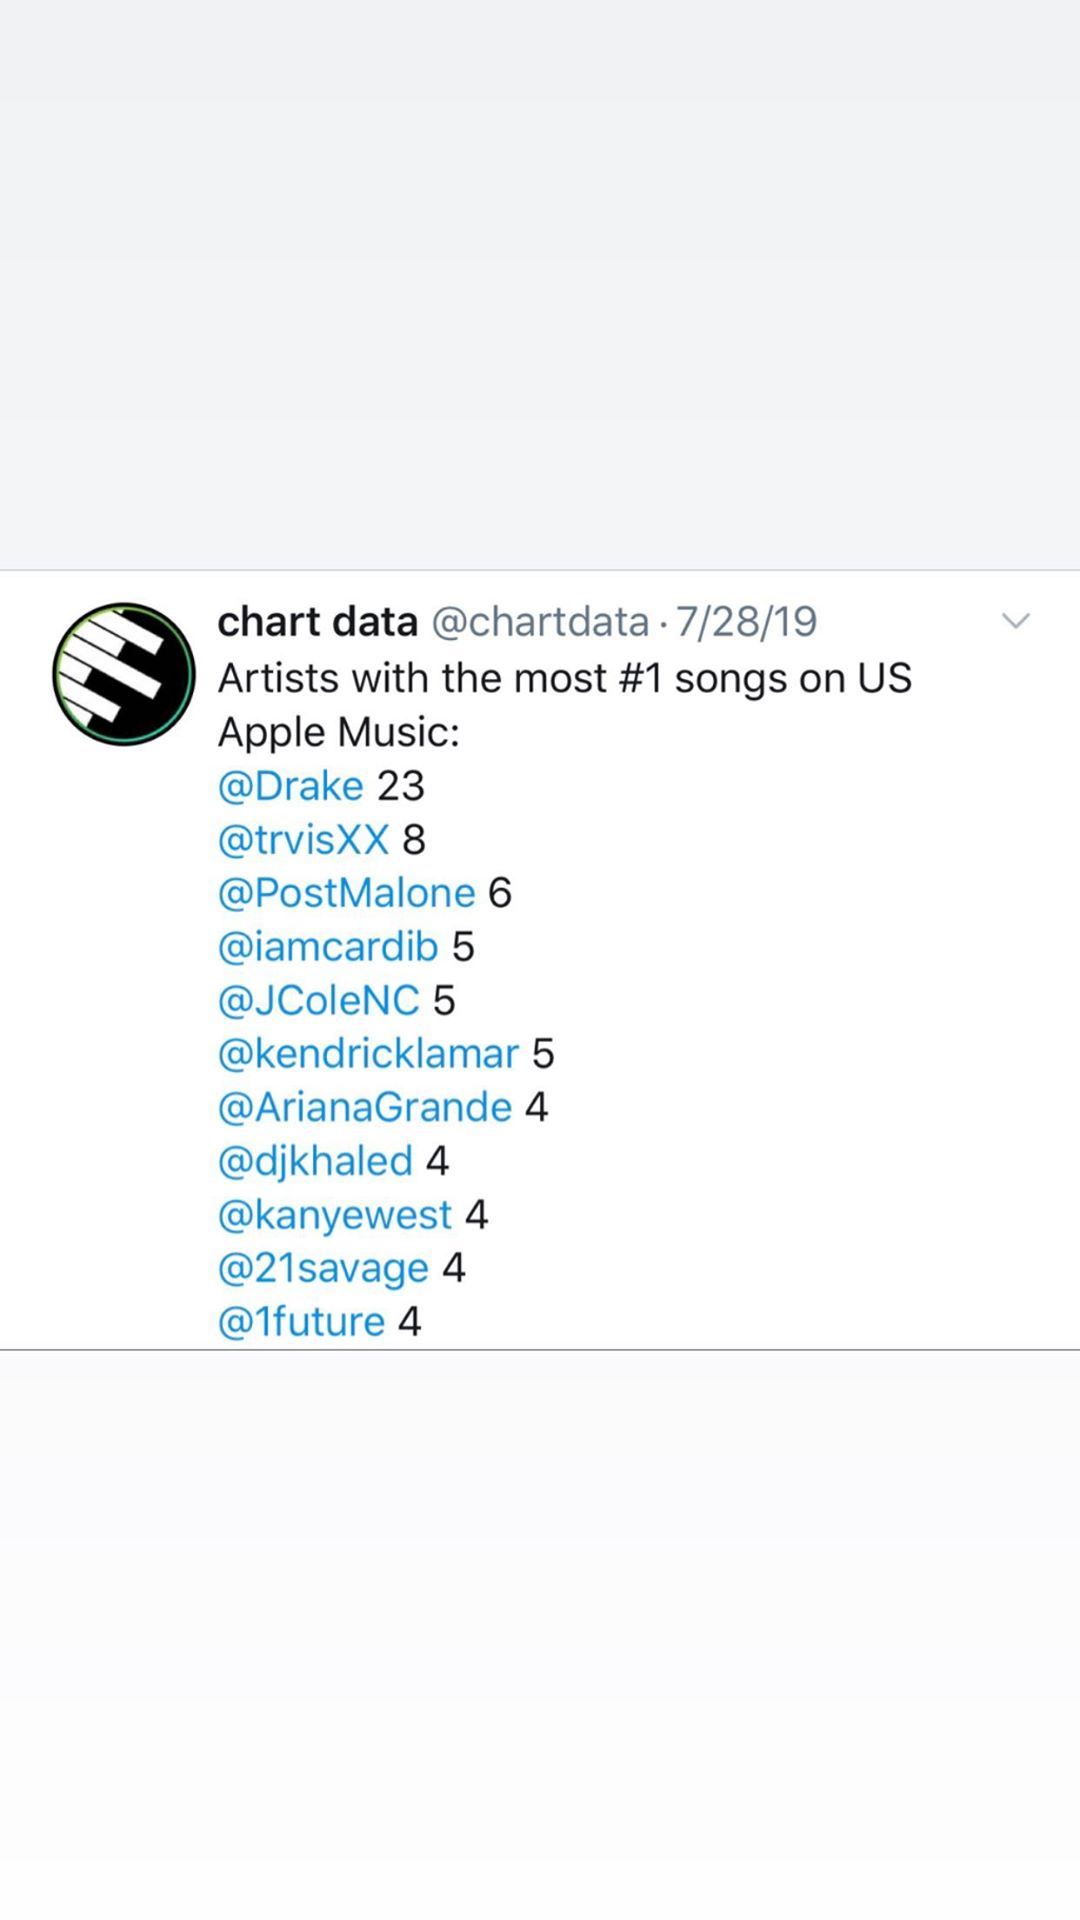Click the 'Apple Music:' text line

click(339, 732)
